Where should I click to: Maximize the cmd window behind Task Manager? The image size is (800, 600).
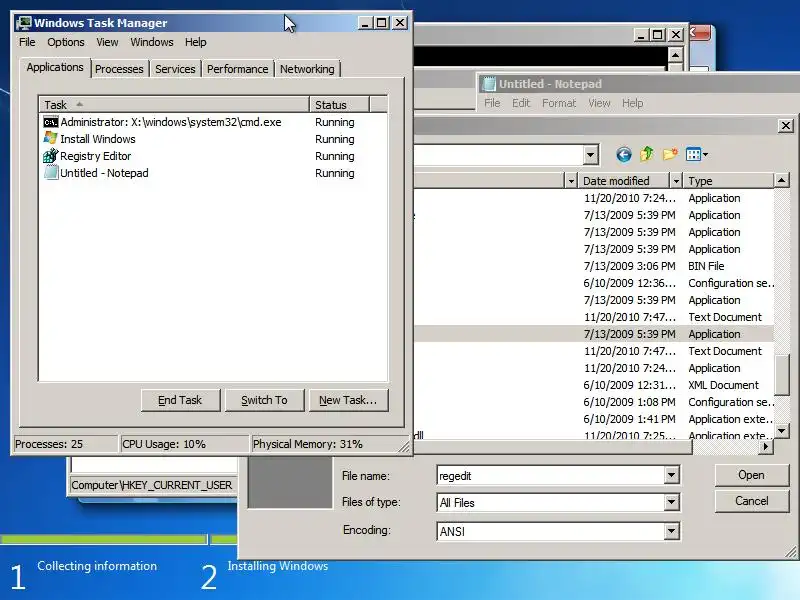(x=657, y=35)
